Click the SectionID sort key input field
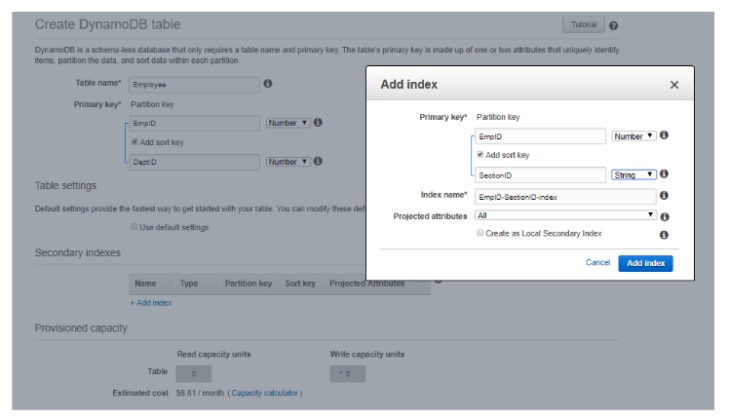This screenshot has height=420, width=729. pyautogui.click(x=541, y=175)
